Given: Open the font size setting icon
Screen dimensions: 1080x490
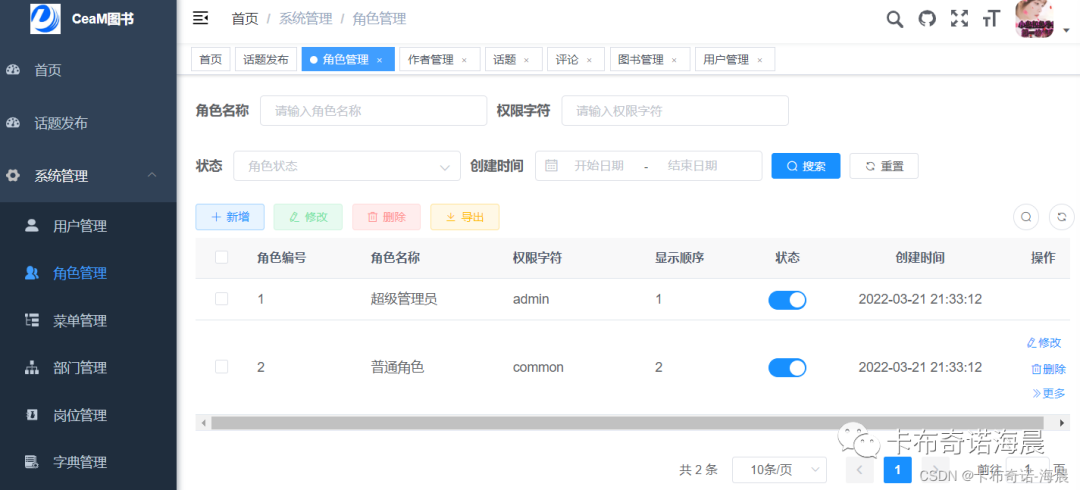Looking at the screenshot, I should pos(990,19).
